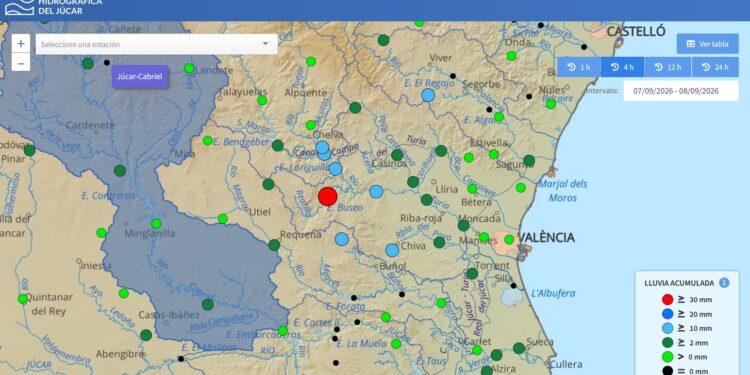This screenshot has height=375, width=750.
Task: Click the dark green station near Torrent
Action: 472,274
